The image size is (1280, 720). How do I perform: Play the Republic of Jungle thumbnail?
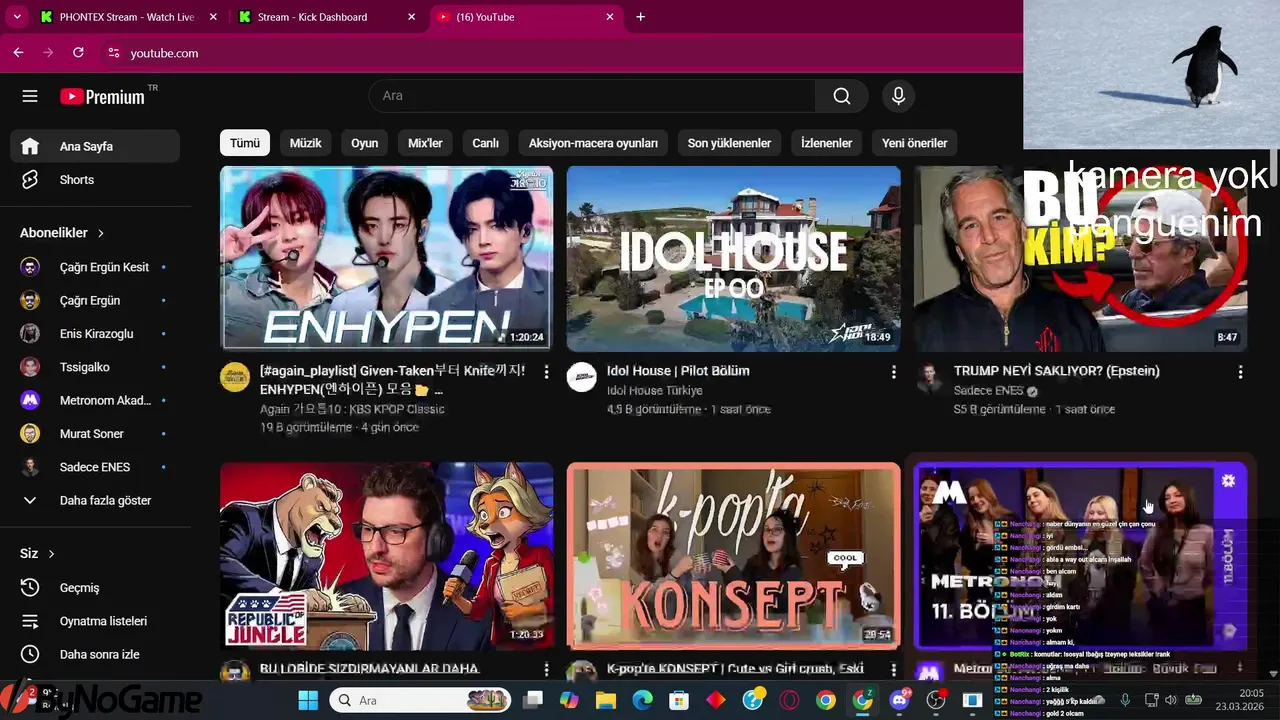[x=386, y=555]
